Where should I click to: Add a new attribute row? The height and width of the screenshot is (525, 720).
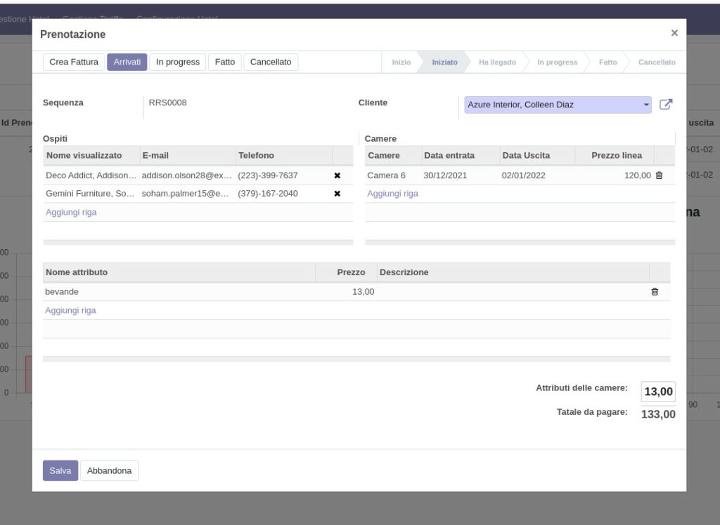point(71,310)
